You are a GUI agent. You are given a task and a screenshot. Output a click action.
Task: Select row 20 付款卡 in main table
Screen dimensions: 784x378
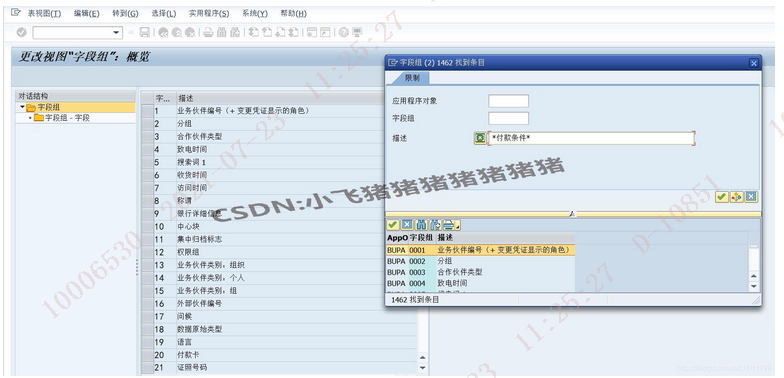coord(279,355)
